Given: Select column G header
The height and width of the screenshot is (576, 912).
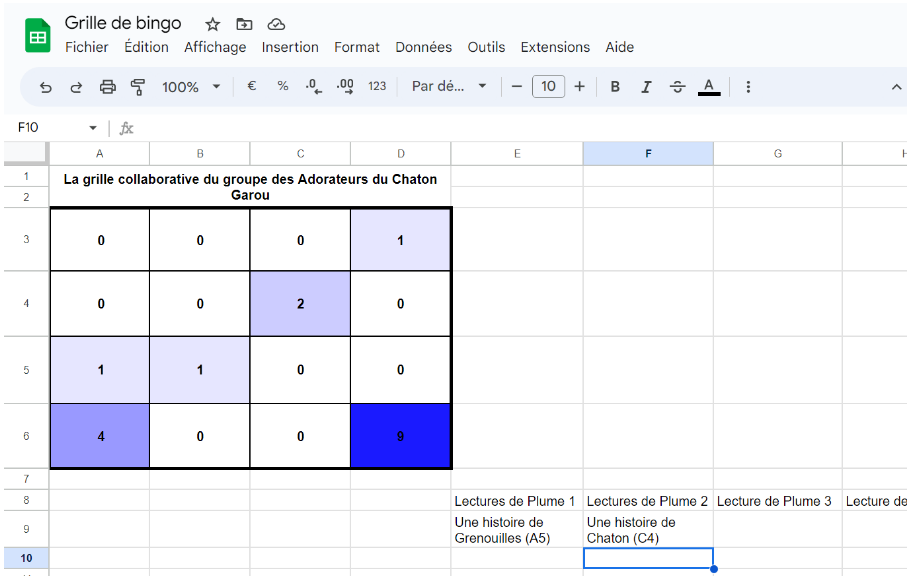Looking at the screenshot, I should (778, 154).
